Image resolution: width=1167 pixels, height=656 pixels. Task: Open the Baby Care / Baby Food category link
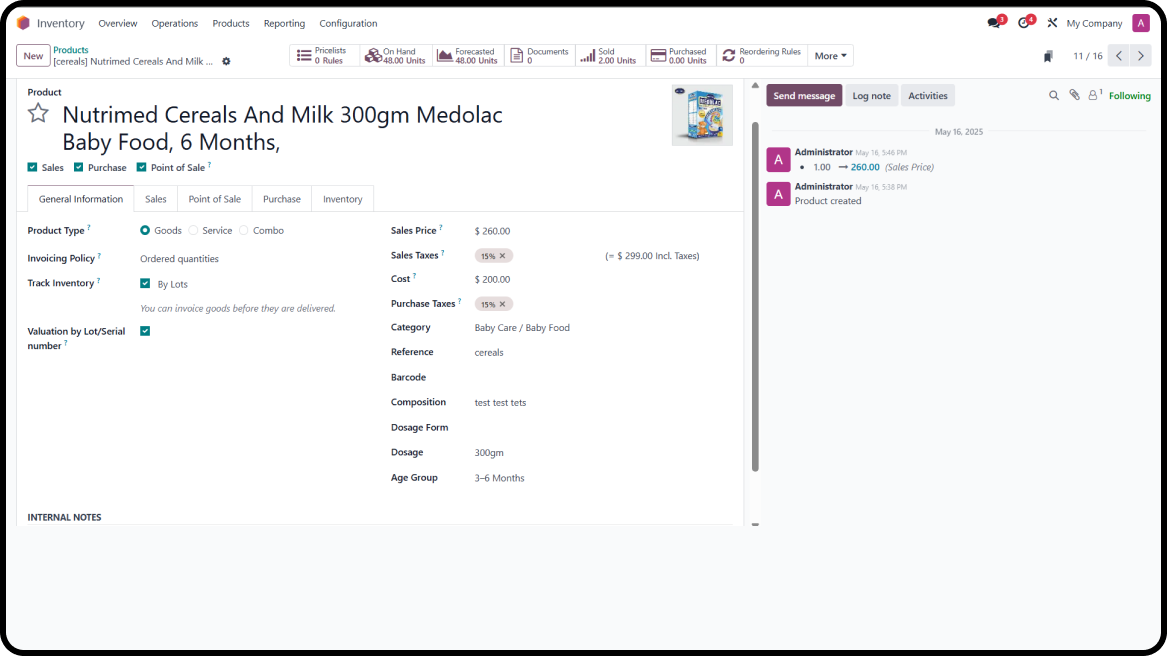coord(522,327)
